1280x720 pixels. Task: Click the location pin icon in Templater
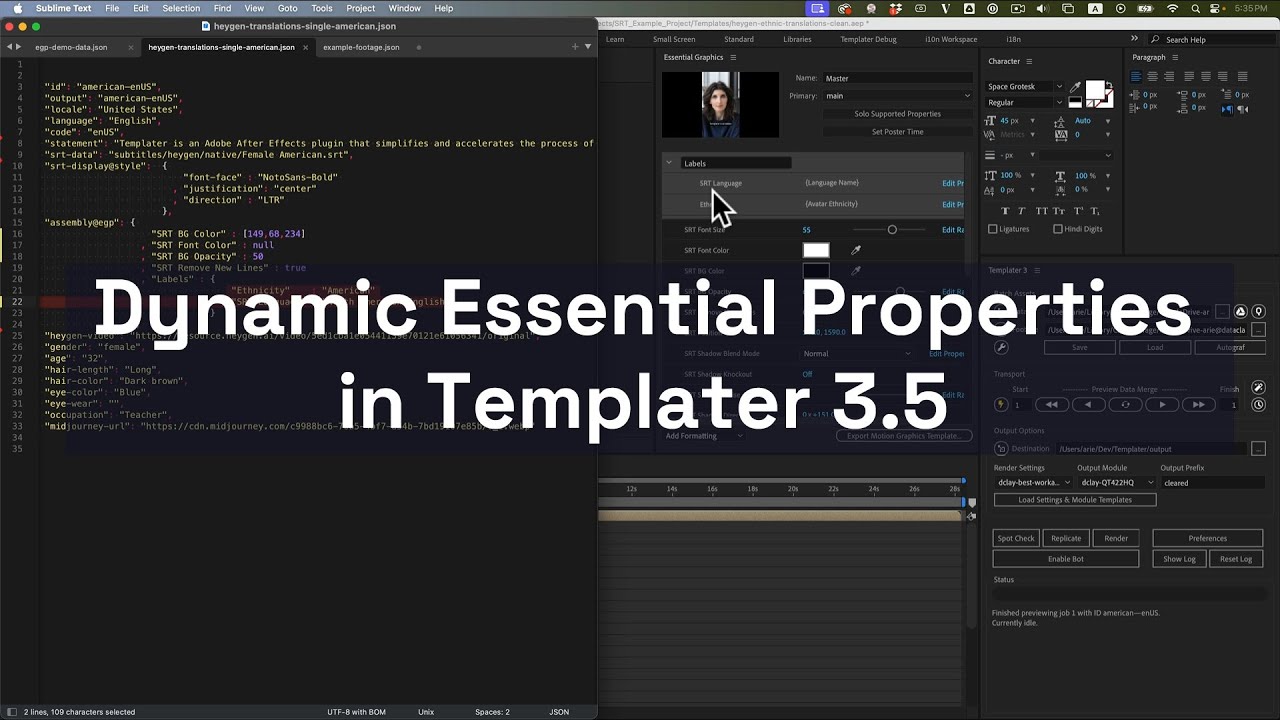[1257, 312]
